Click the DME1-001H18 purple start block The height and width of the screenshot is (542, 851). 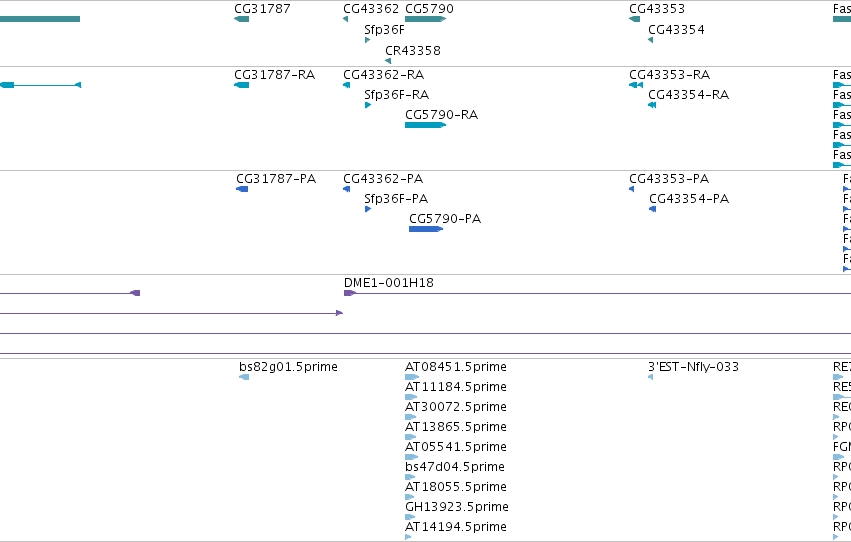pyautogui.click(x=350, y=293)
